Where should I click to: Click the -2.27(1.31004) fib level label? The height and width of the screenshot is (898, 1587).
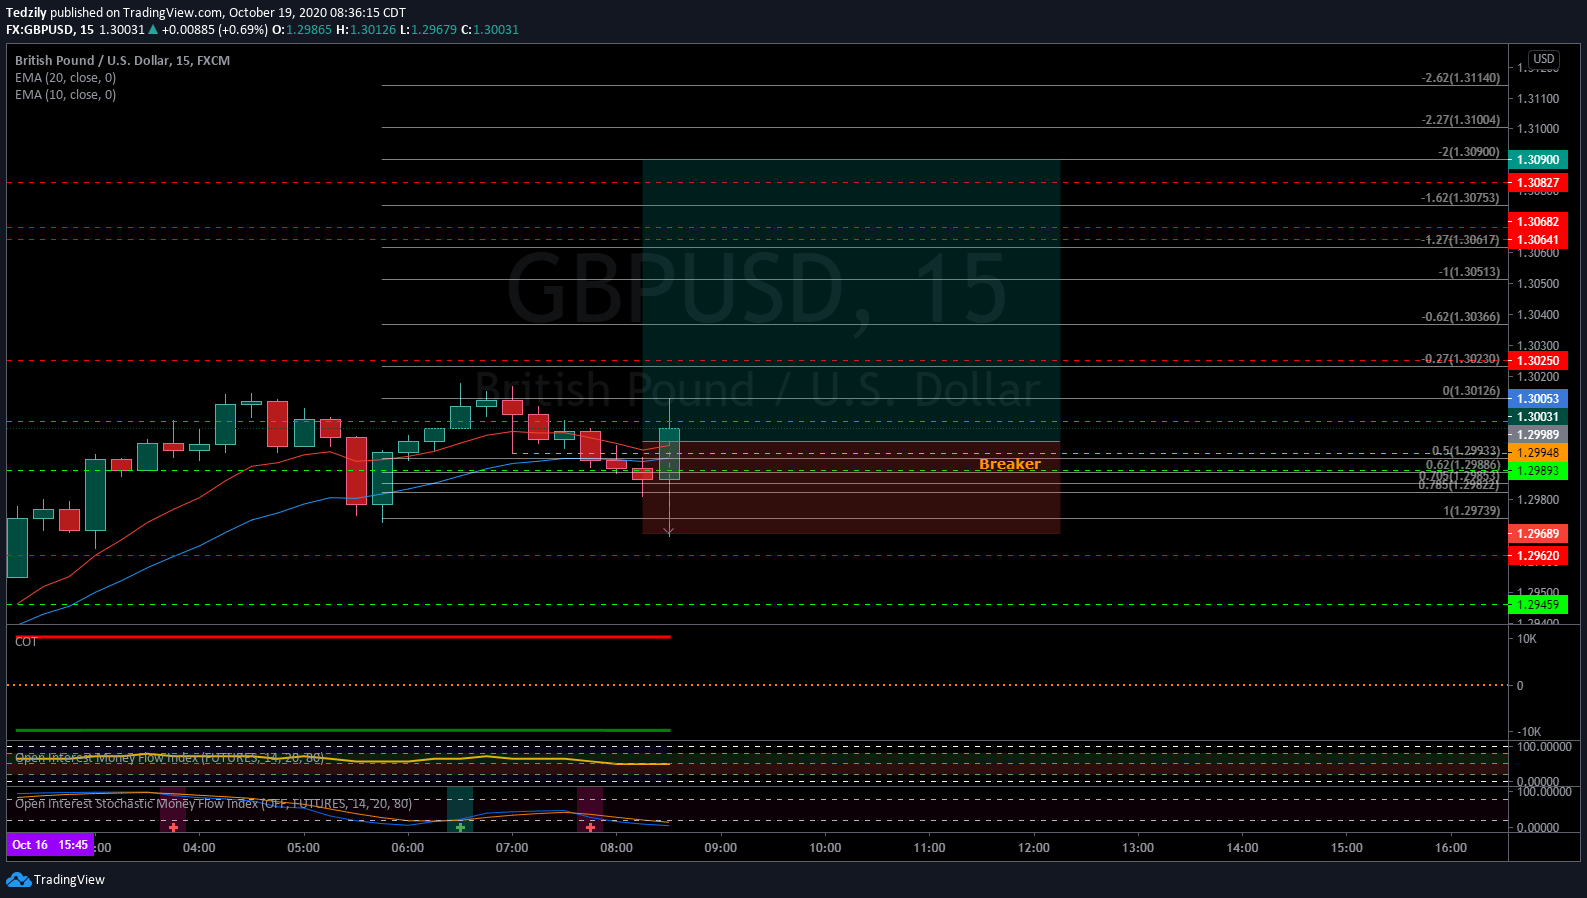point(1461,120)
